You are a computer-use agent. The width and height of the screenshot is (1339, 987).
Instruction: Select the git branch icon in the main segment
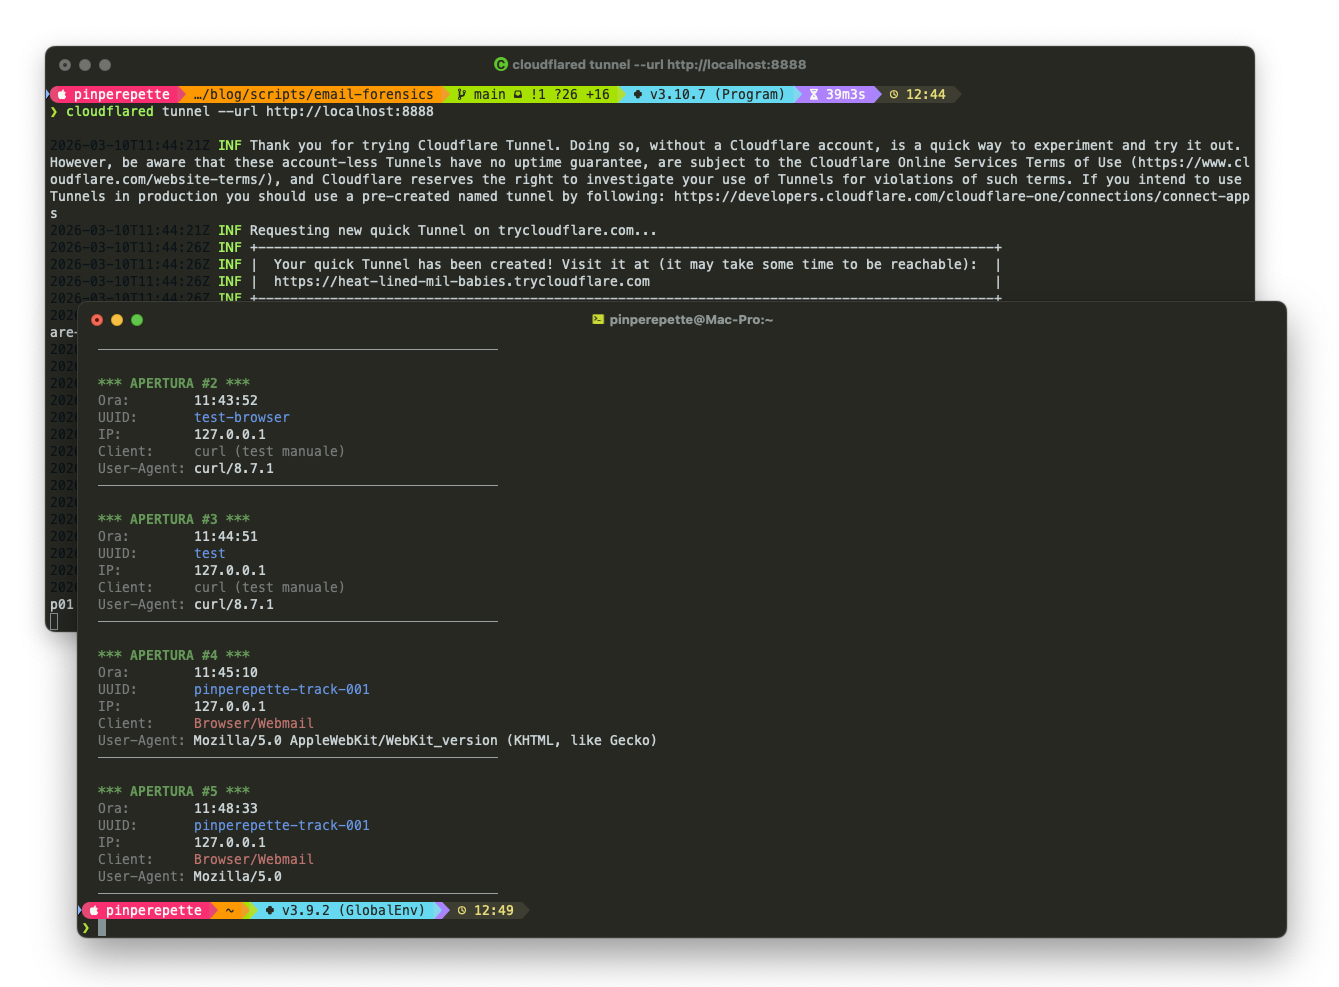(x=459, y=94)
